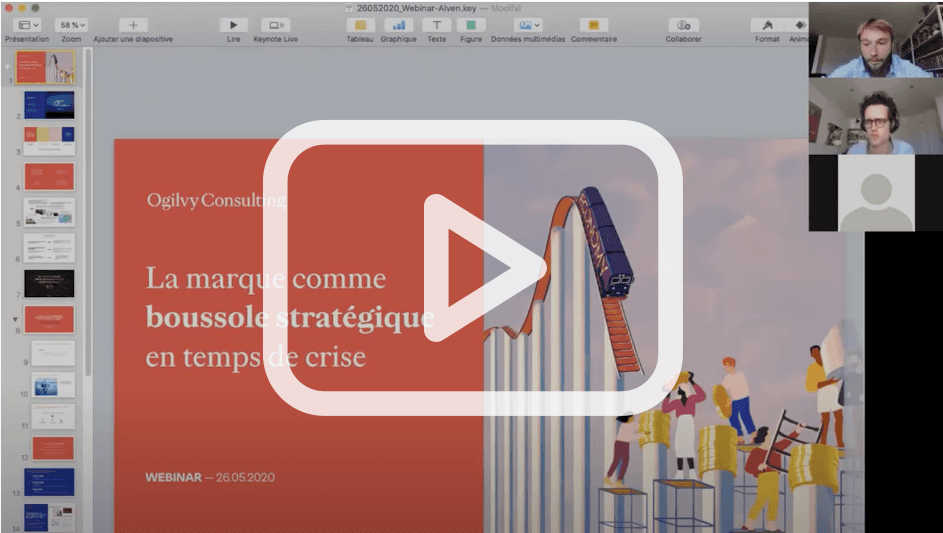Click the document title 26052020_Webinar-Alven.key
The width and height of the screenshot is (943, 533).
416,8
